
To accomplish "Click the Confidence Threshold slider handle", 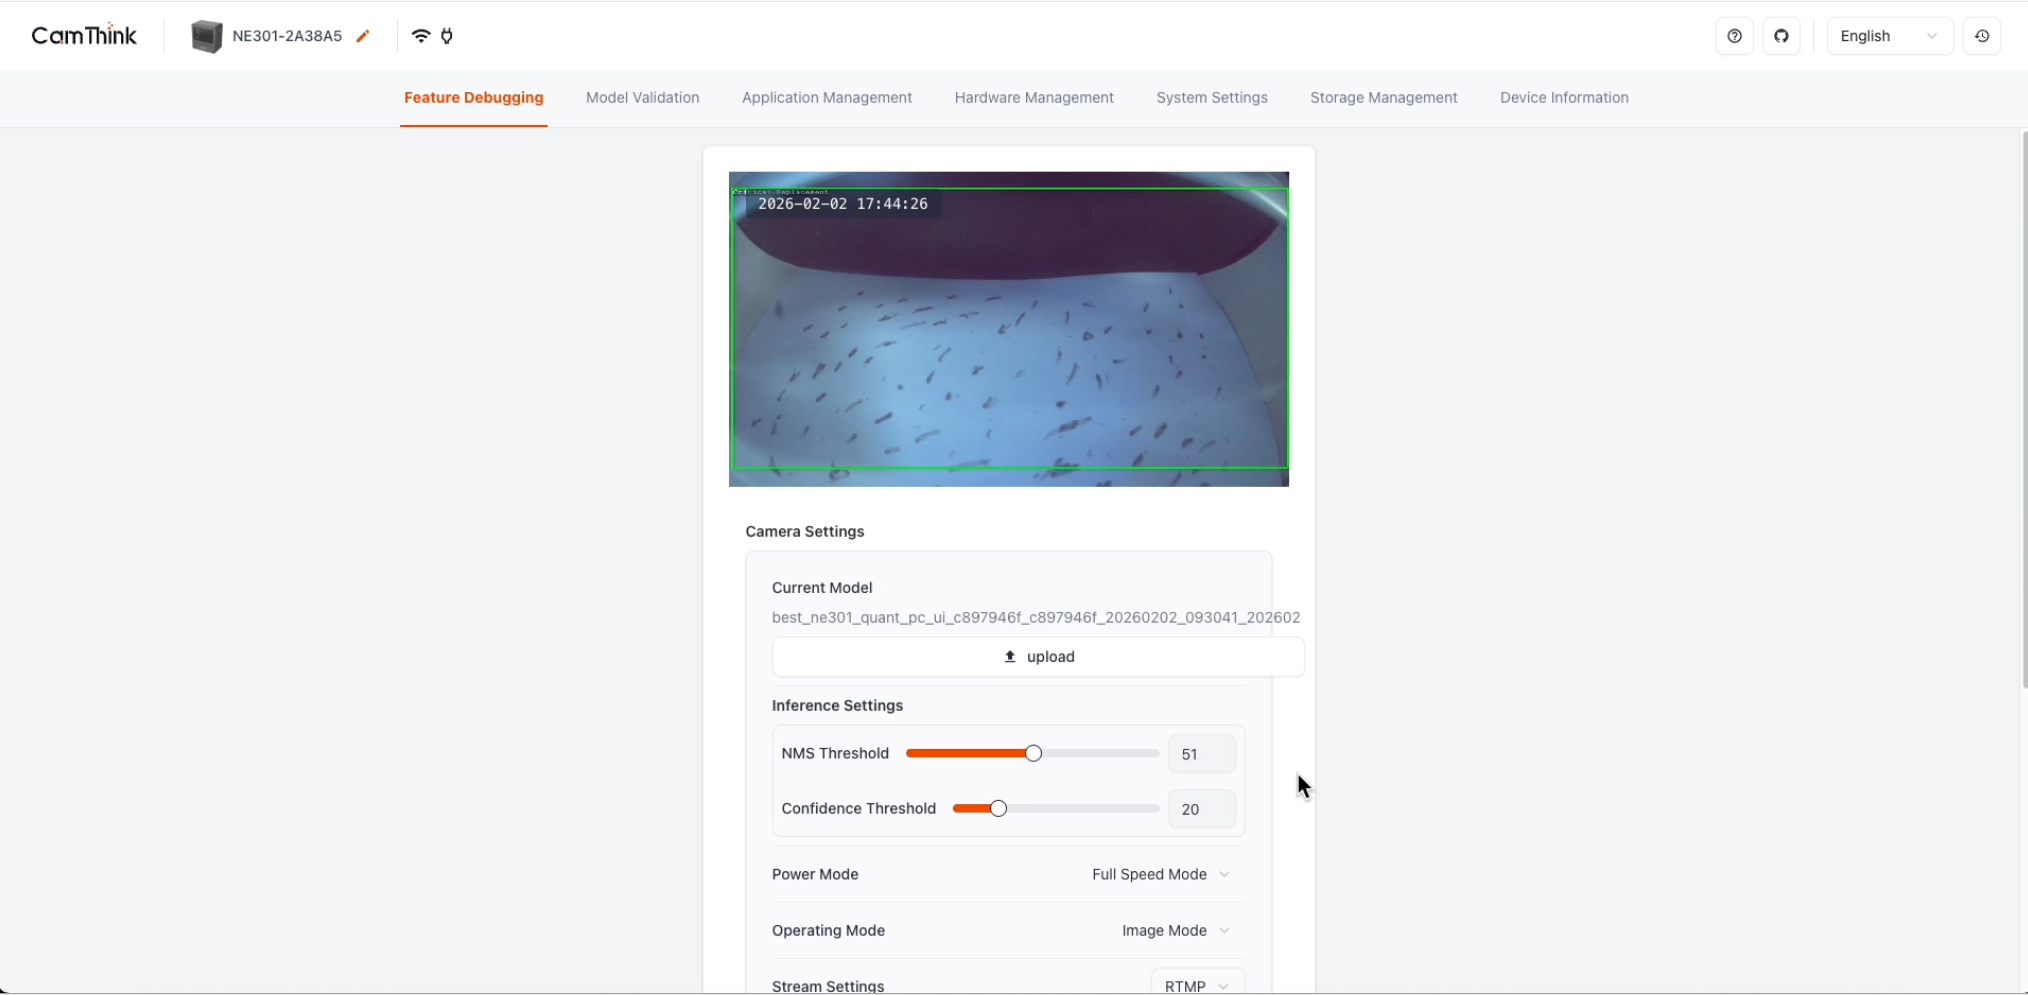I will pos(998,808).
